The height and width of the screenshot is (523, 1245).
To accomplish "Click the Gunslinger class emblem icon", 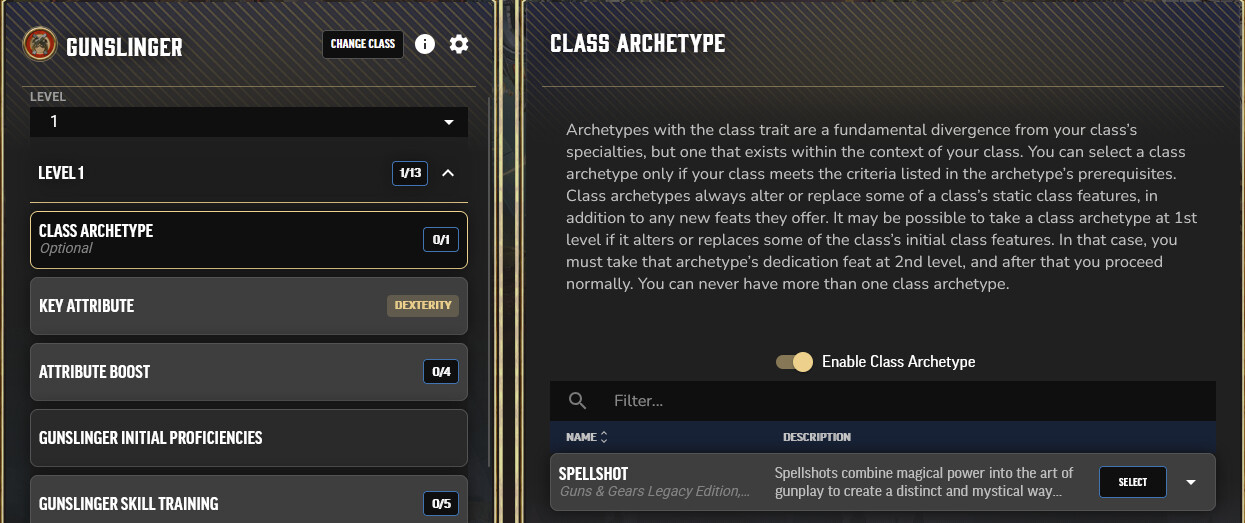I will point(40,45).
